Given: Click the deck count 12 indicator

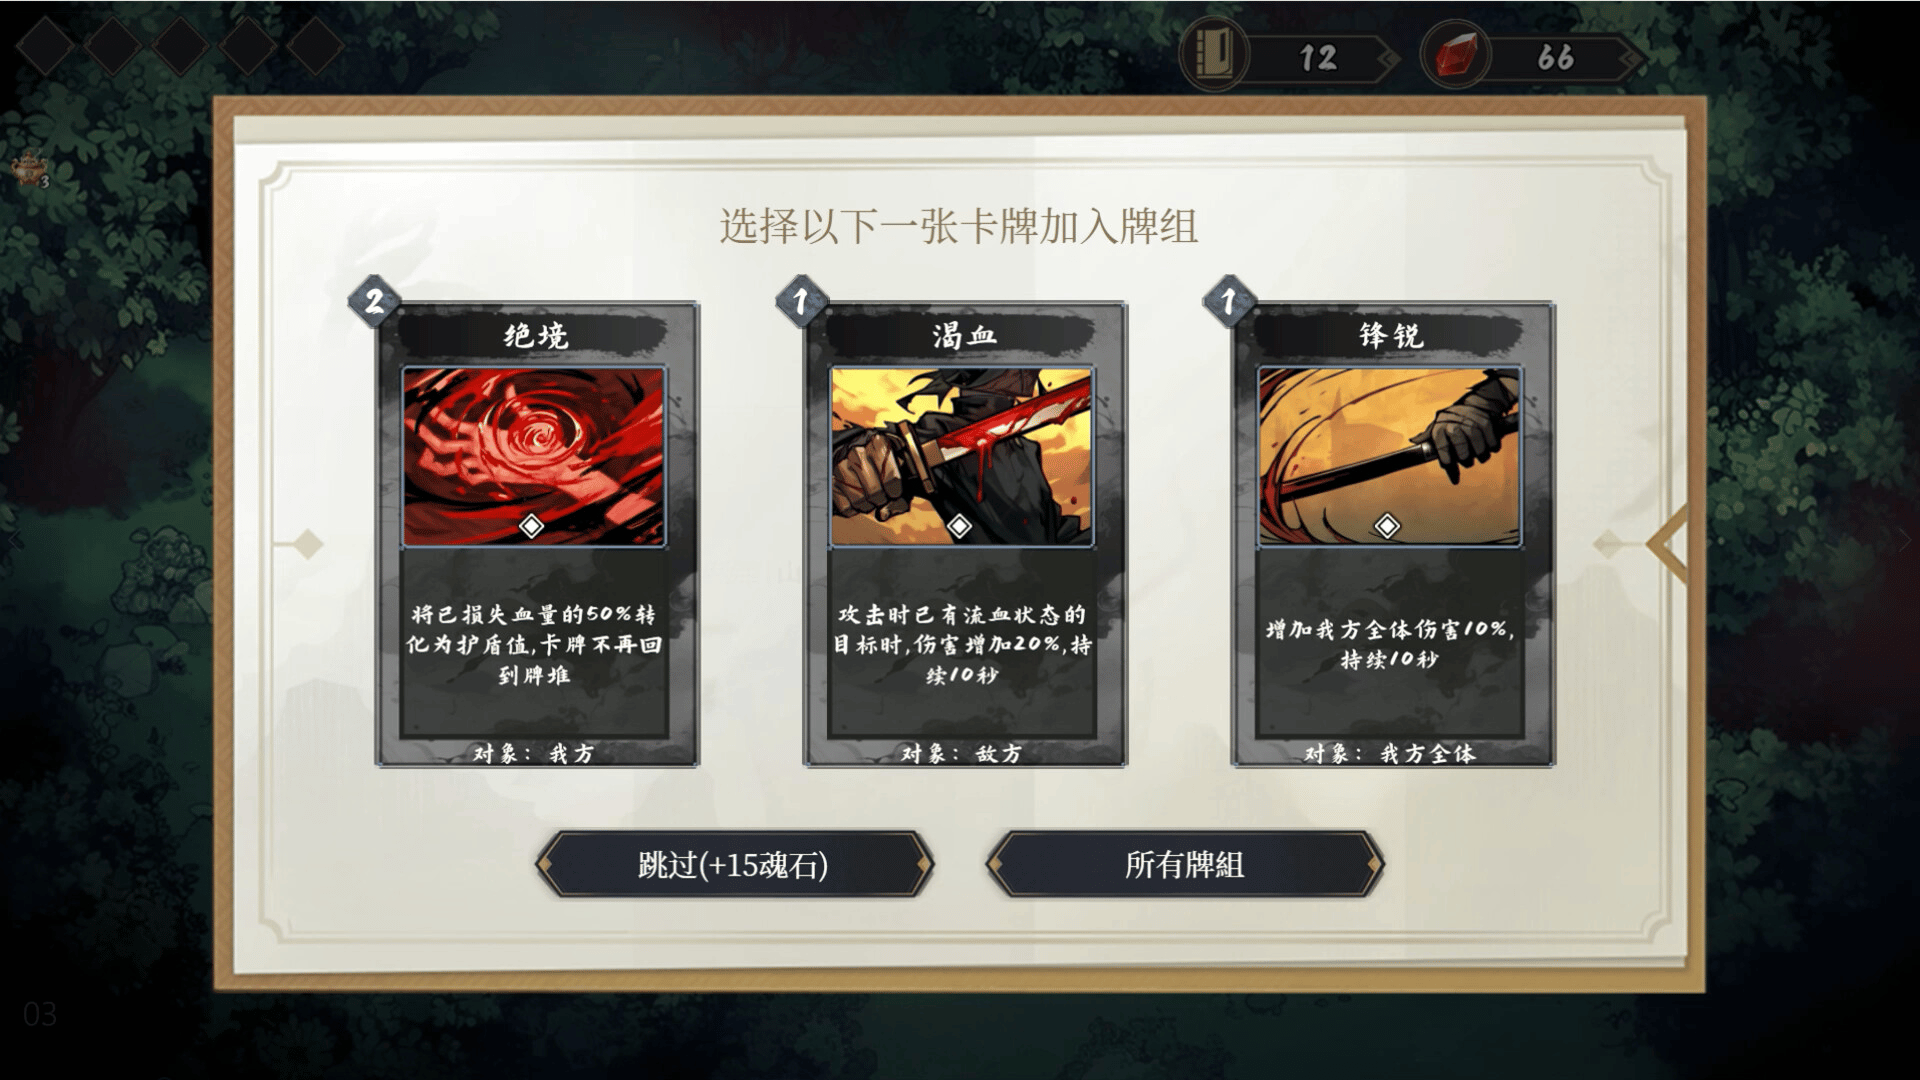Looking at the screenshot, I should 1319,58.
